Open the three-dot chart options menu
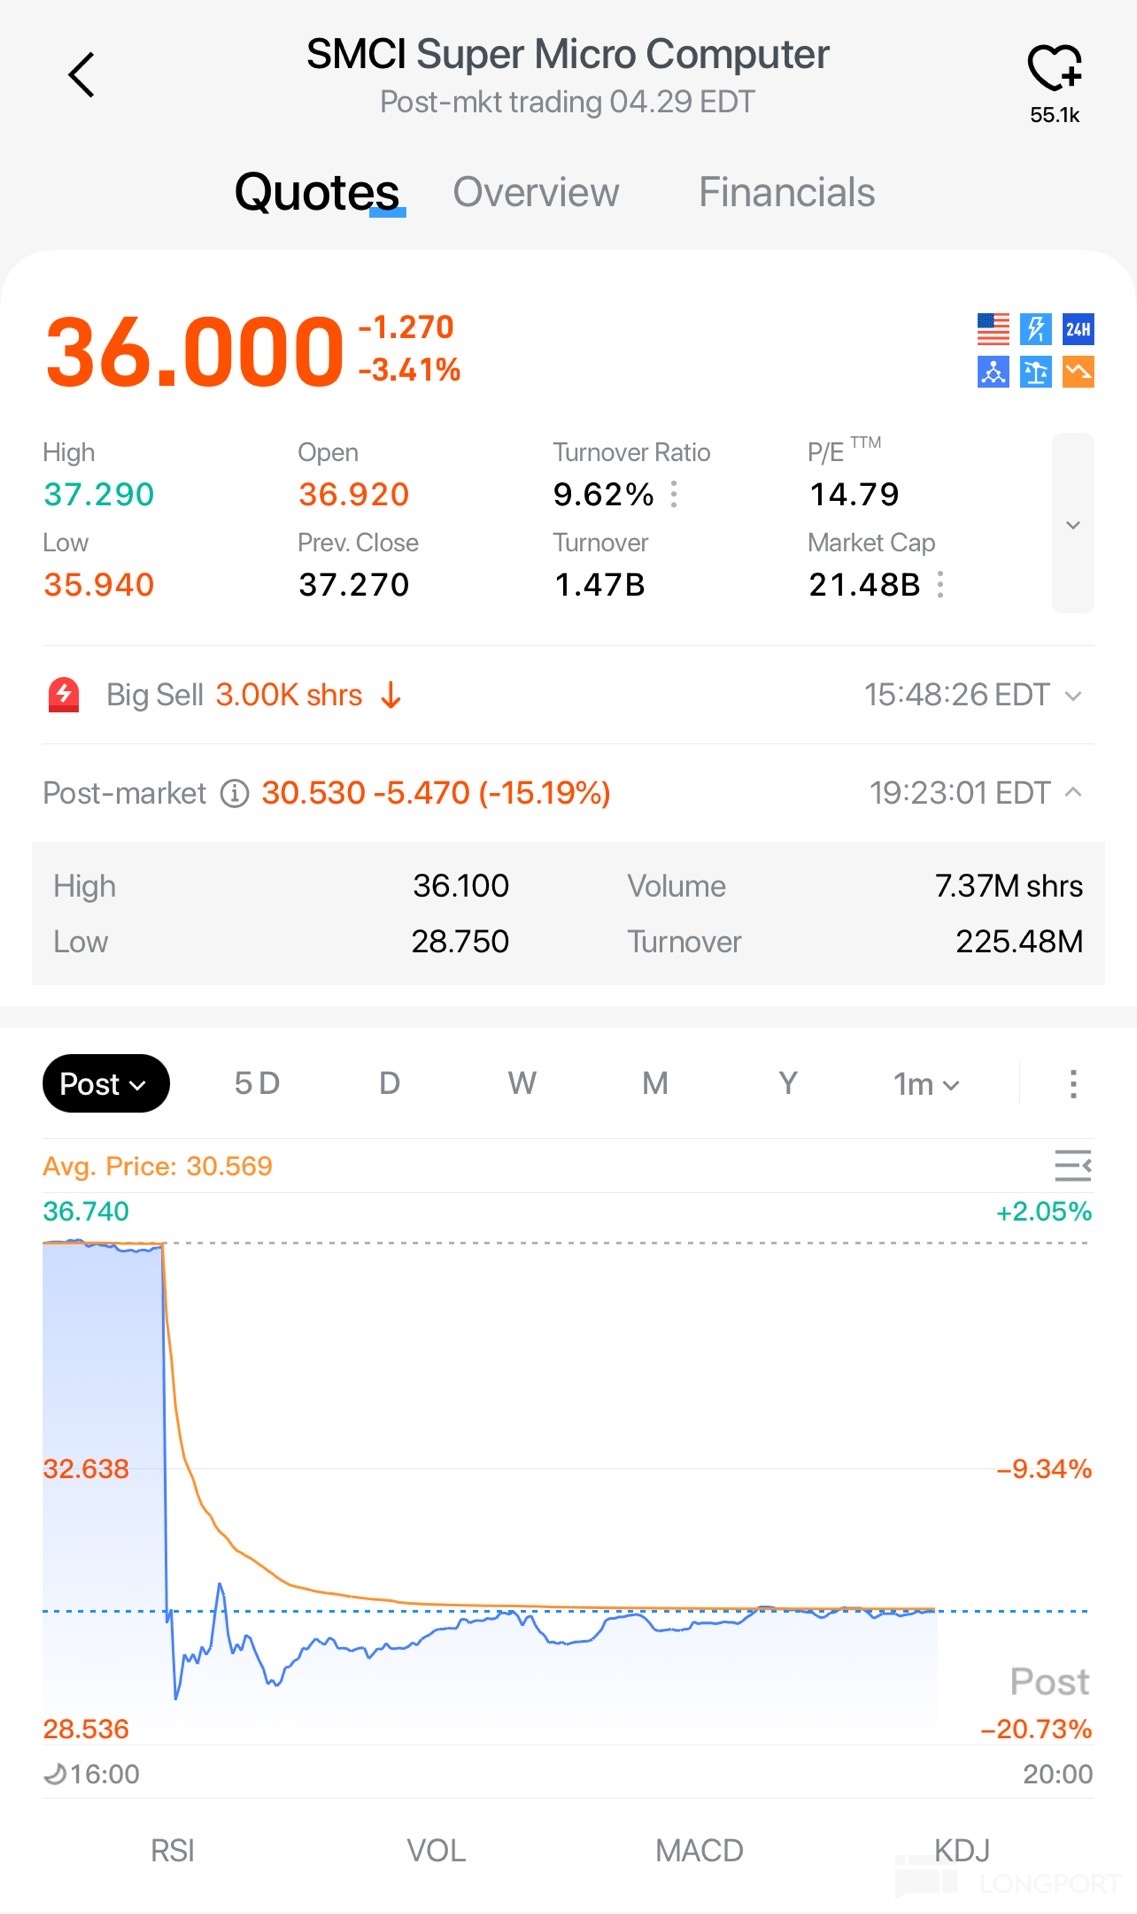1137x1914 pixels. point(1073,1084)
